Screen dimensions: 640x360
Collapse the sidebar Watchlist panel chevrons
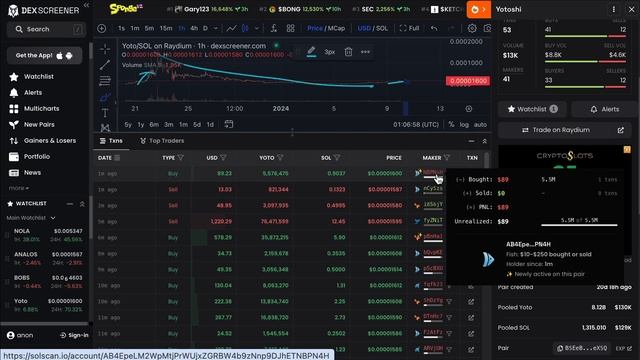pos(82,204)
